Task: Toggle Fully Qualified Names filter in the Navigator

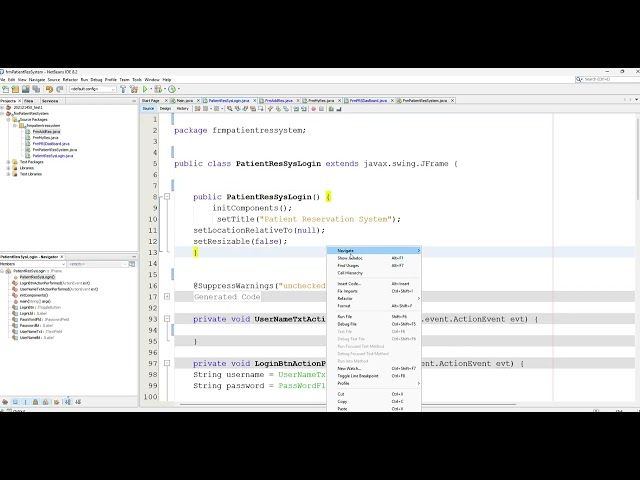Action: tap(56, 402)
